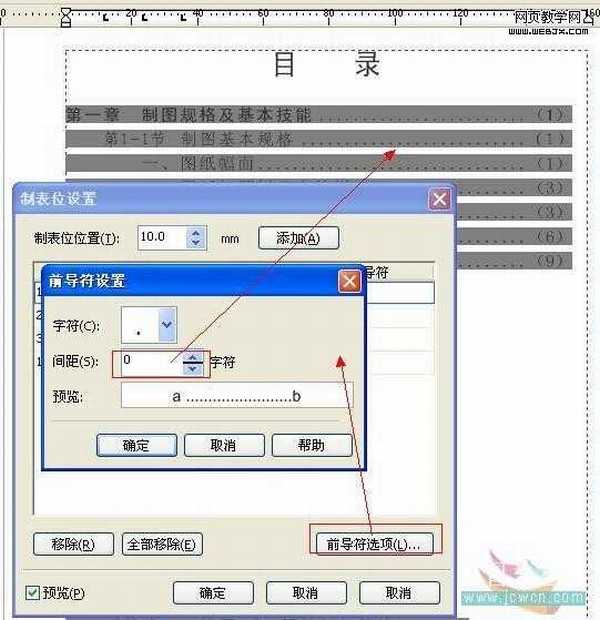The height and width of the screenshot is (620, 600).
Task: Click the 间距 spinner arrows
Action: (194, 361)
